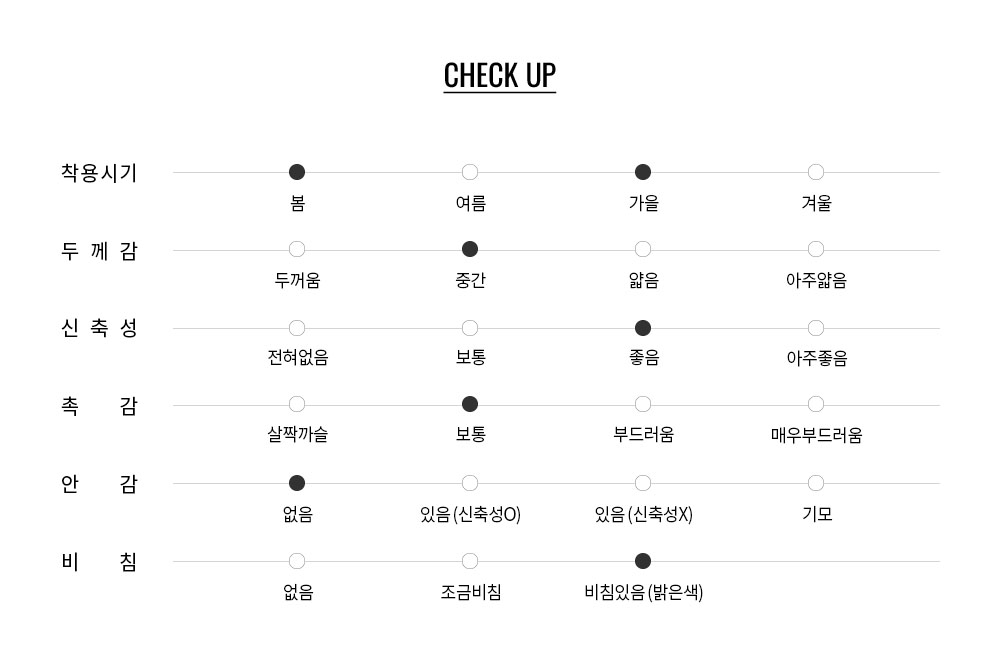Choose 전혀없음 for elasticity
The image size is (1000, 661).
pos(297,328)
